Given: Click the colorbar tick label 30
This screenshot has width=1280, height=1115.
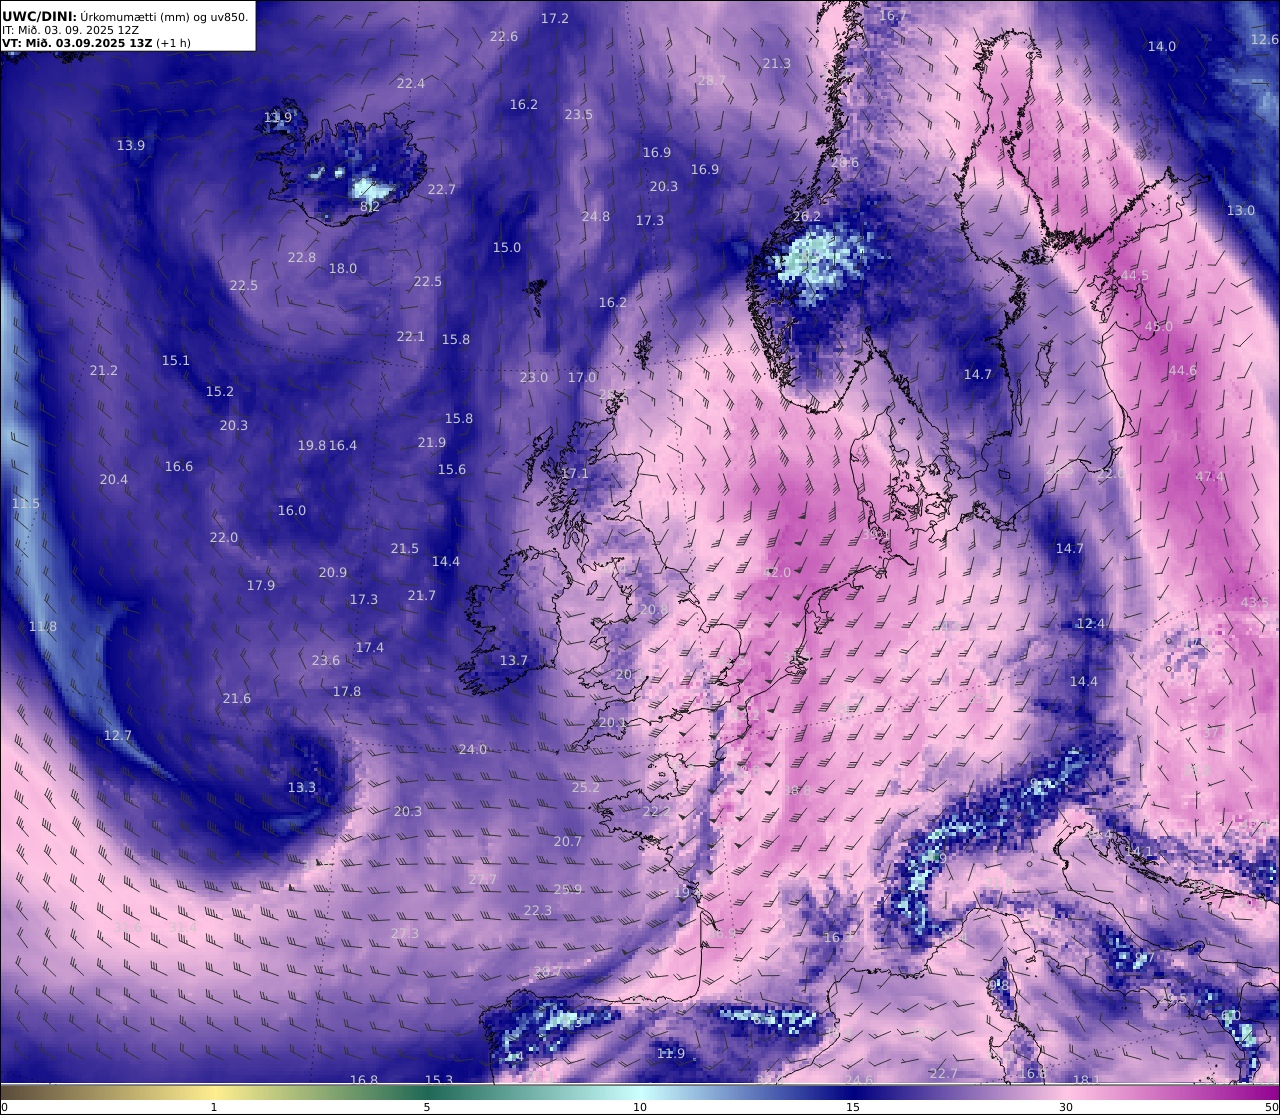Looking at the screenshot, I should pos(1066,1107).
